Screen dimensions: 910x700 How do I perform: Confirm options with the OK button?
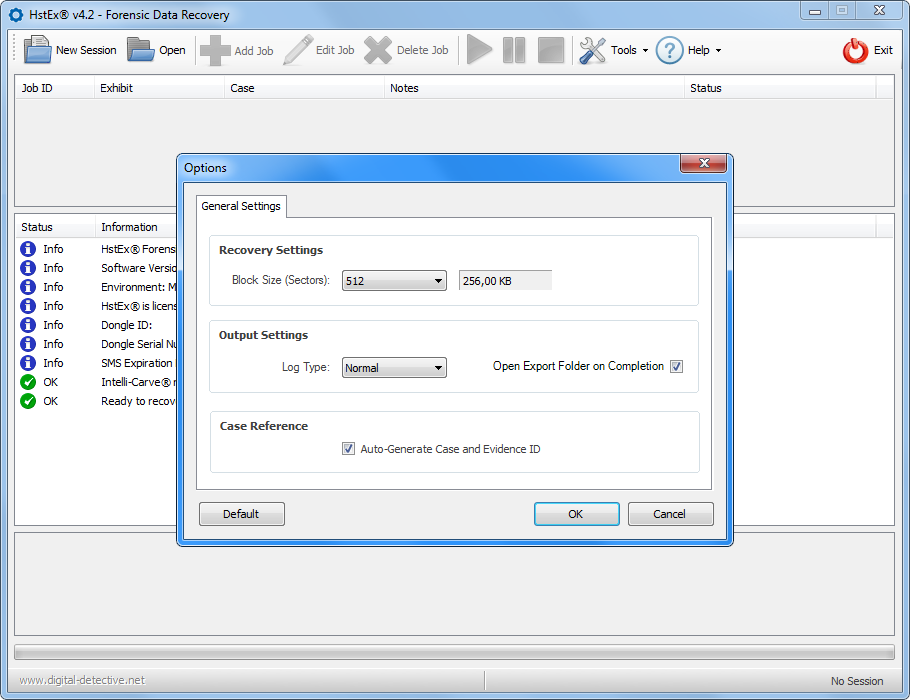(x=576, y=514)
